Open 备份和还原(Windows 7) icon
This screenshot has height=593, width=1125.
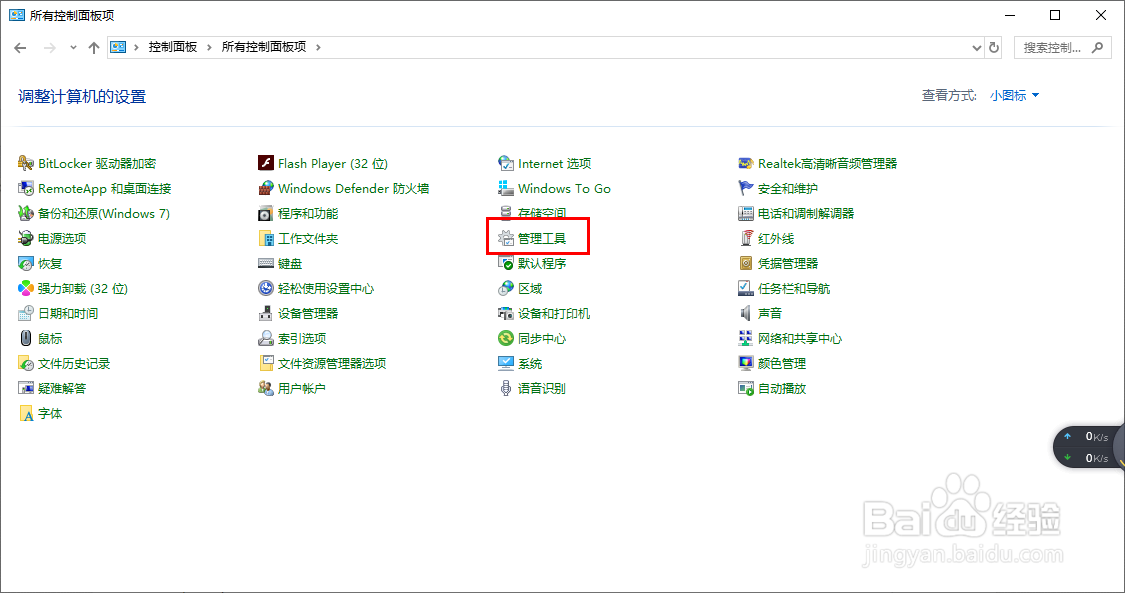[x=26, y=214]
